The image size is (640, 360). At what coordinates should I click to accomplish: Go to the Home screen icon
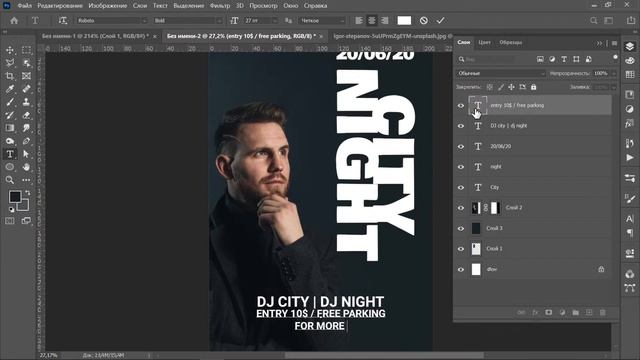14,20
